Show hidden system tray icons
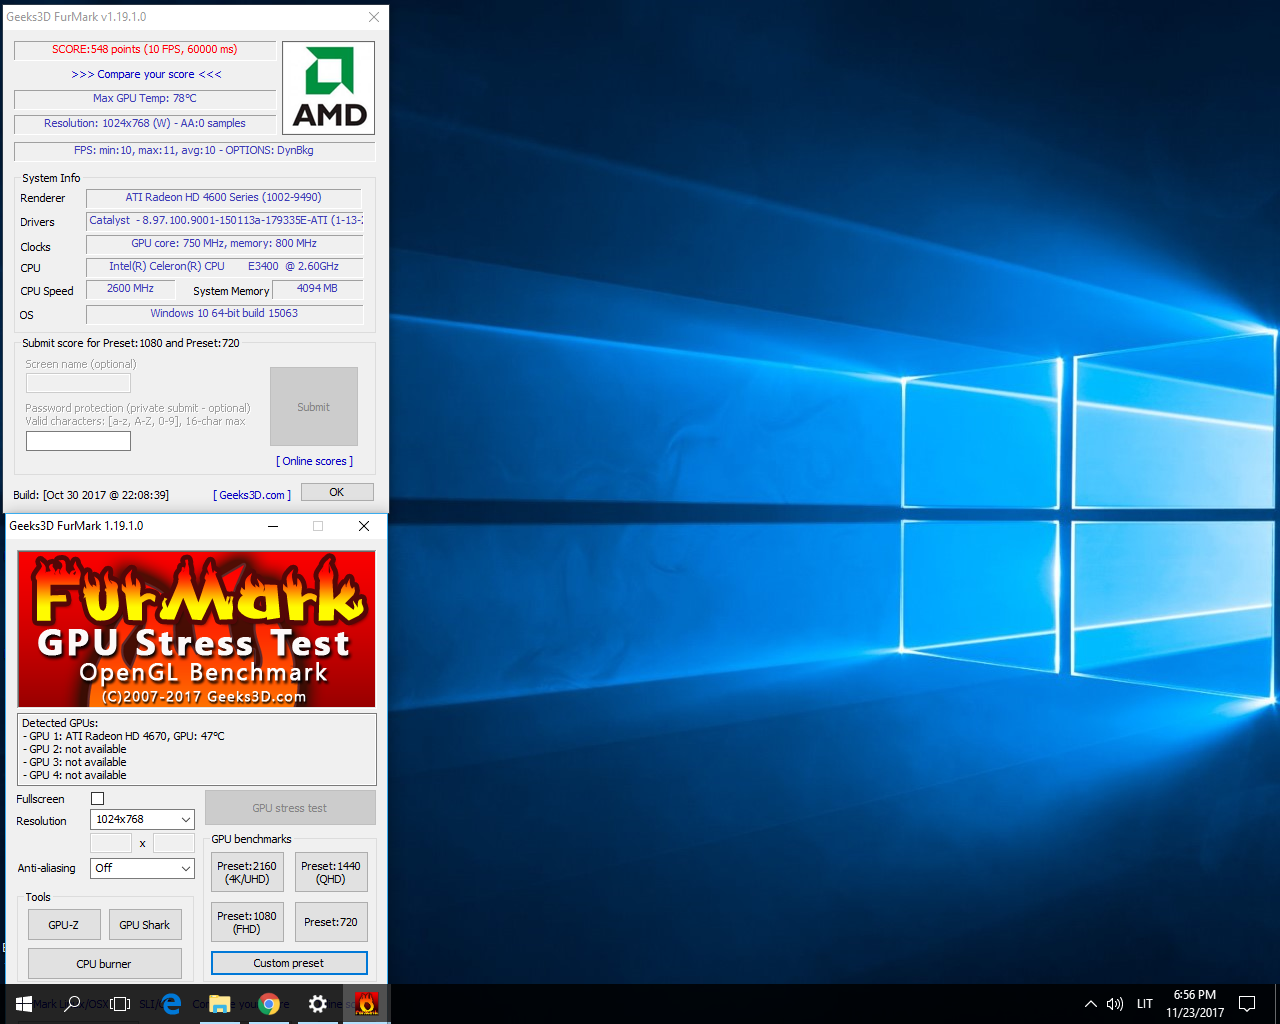The image size is (1280, 1024). pyautogui.click(x=1090, y=1004)
